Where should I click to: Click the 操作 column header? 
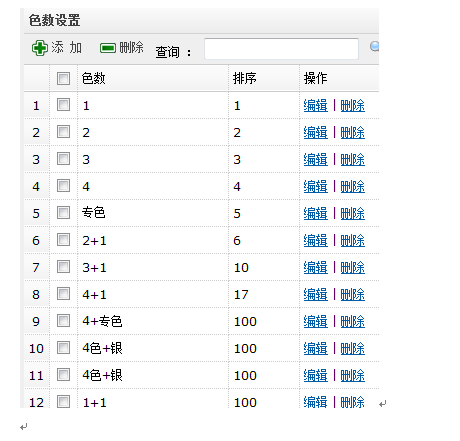[316, 79]
